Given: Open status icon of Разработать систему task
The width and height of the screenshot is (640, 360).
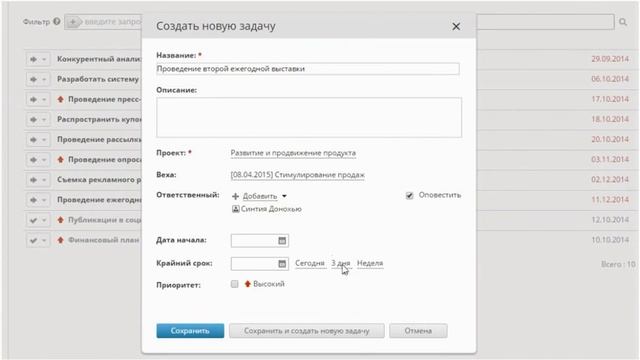Looking at the screenshot, I should point(33,79).
